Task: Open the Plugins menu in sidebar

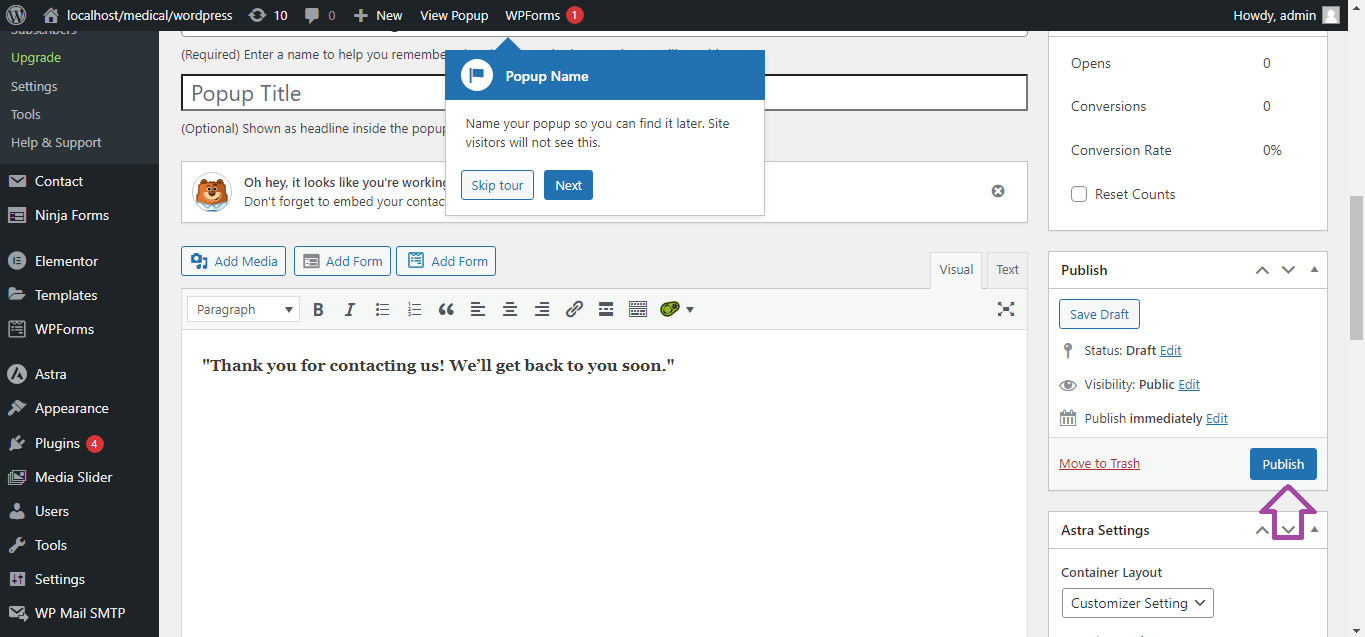Action: point(57,443)
